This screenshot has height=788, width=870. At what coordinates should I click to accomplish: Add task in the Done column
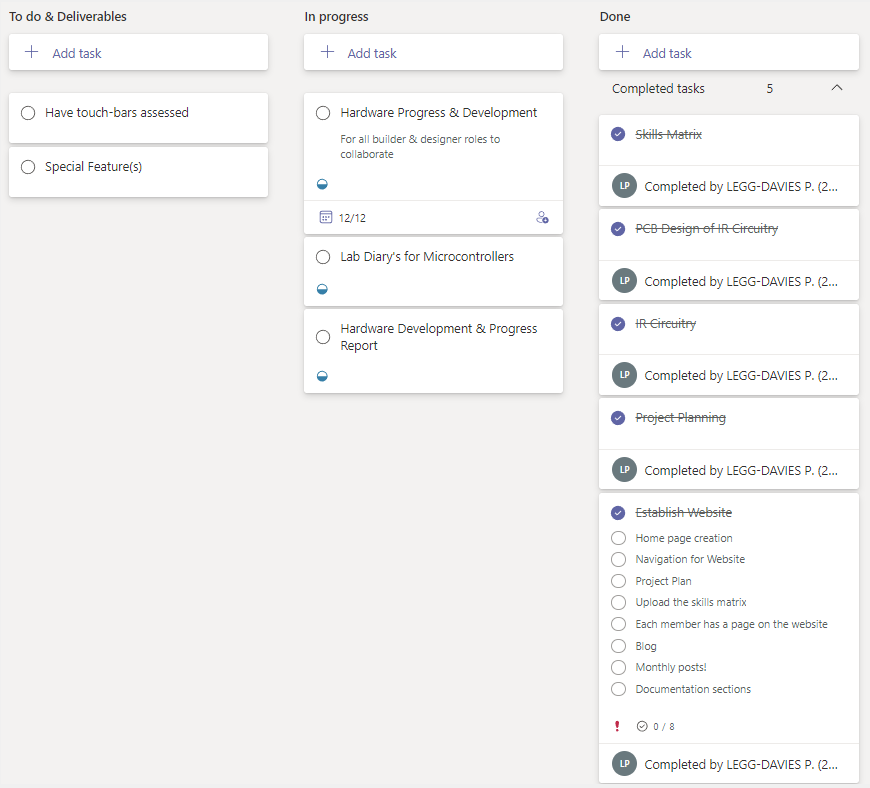click(667, 53)
